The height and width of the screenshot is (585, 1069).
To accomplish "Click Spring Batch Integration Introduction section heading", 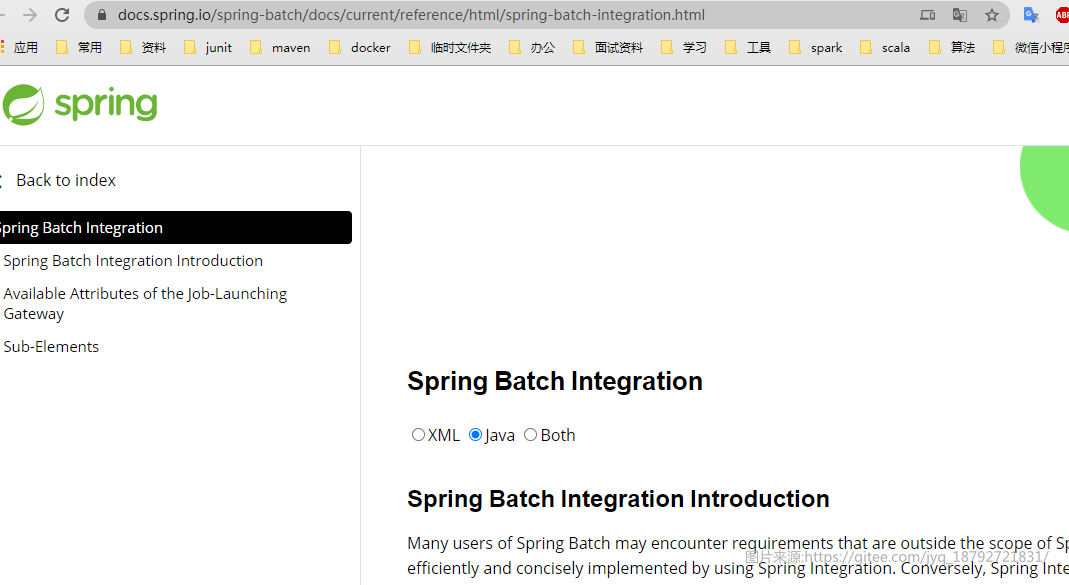I will coord(618,498).
